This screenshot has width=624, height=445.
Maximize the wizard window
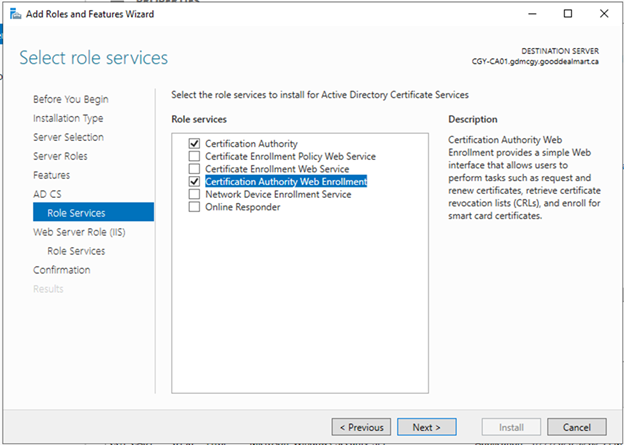click(568, 14)
